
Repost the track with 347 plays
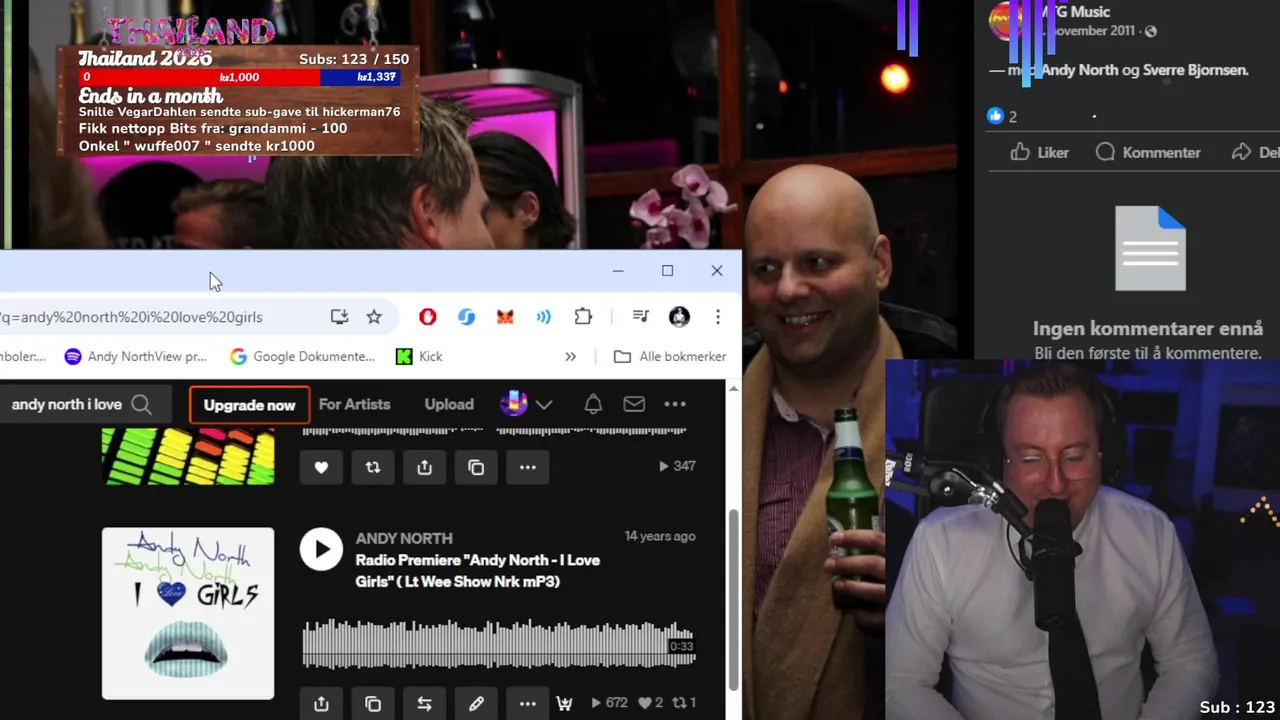pos(373,467)
